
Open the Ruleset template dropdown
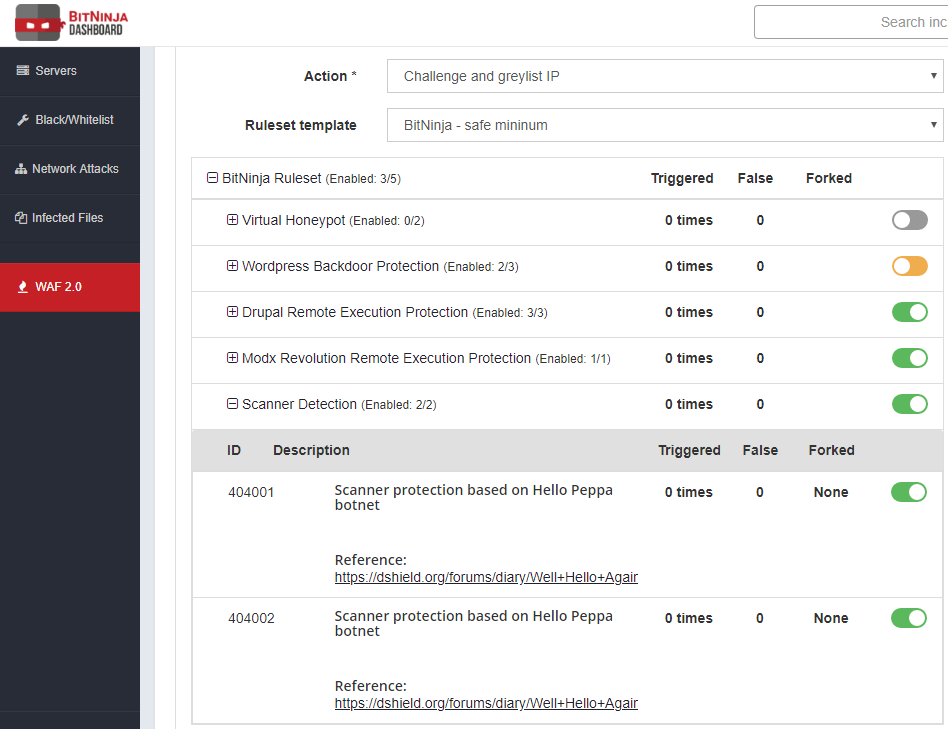coord(665,125)
